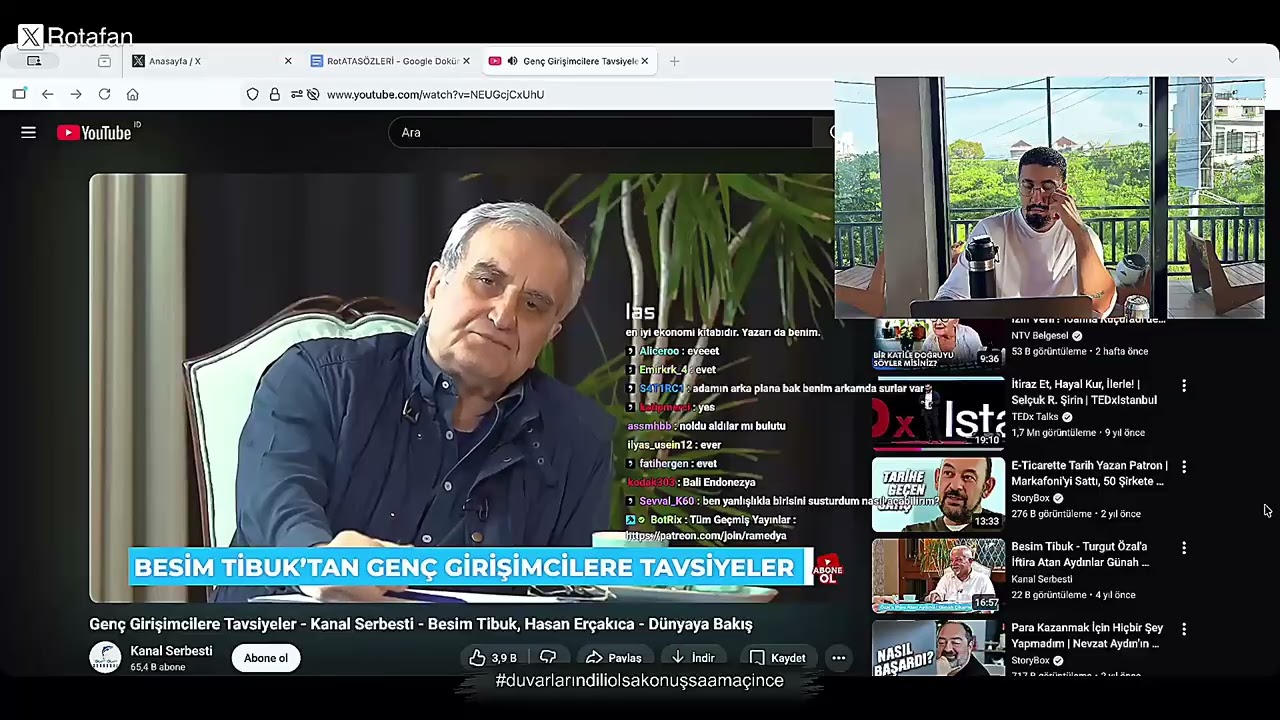Show site info via the padlock icon
Screen dimensions: 1280x720
pyautogui.click(x=274, y=94)
